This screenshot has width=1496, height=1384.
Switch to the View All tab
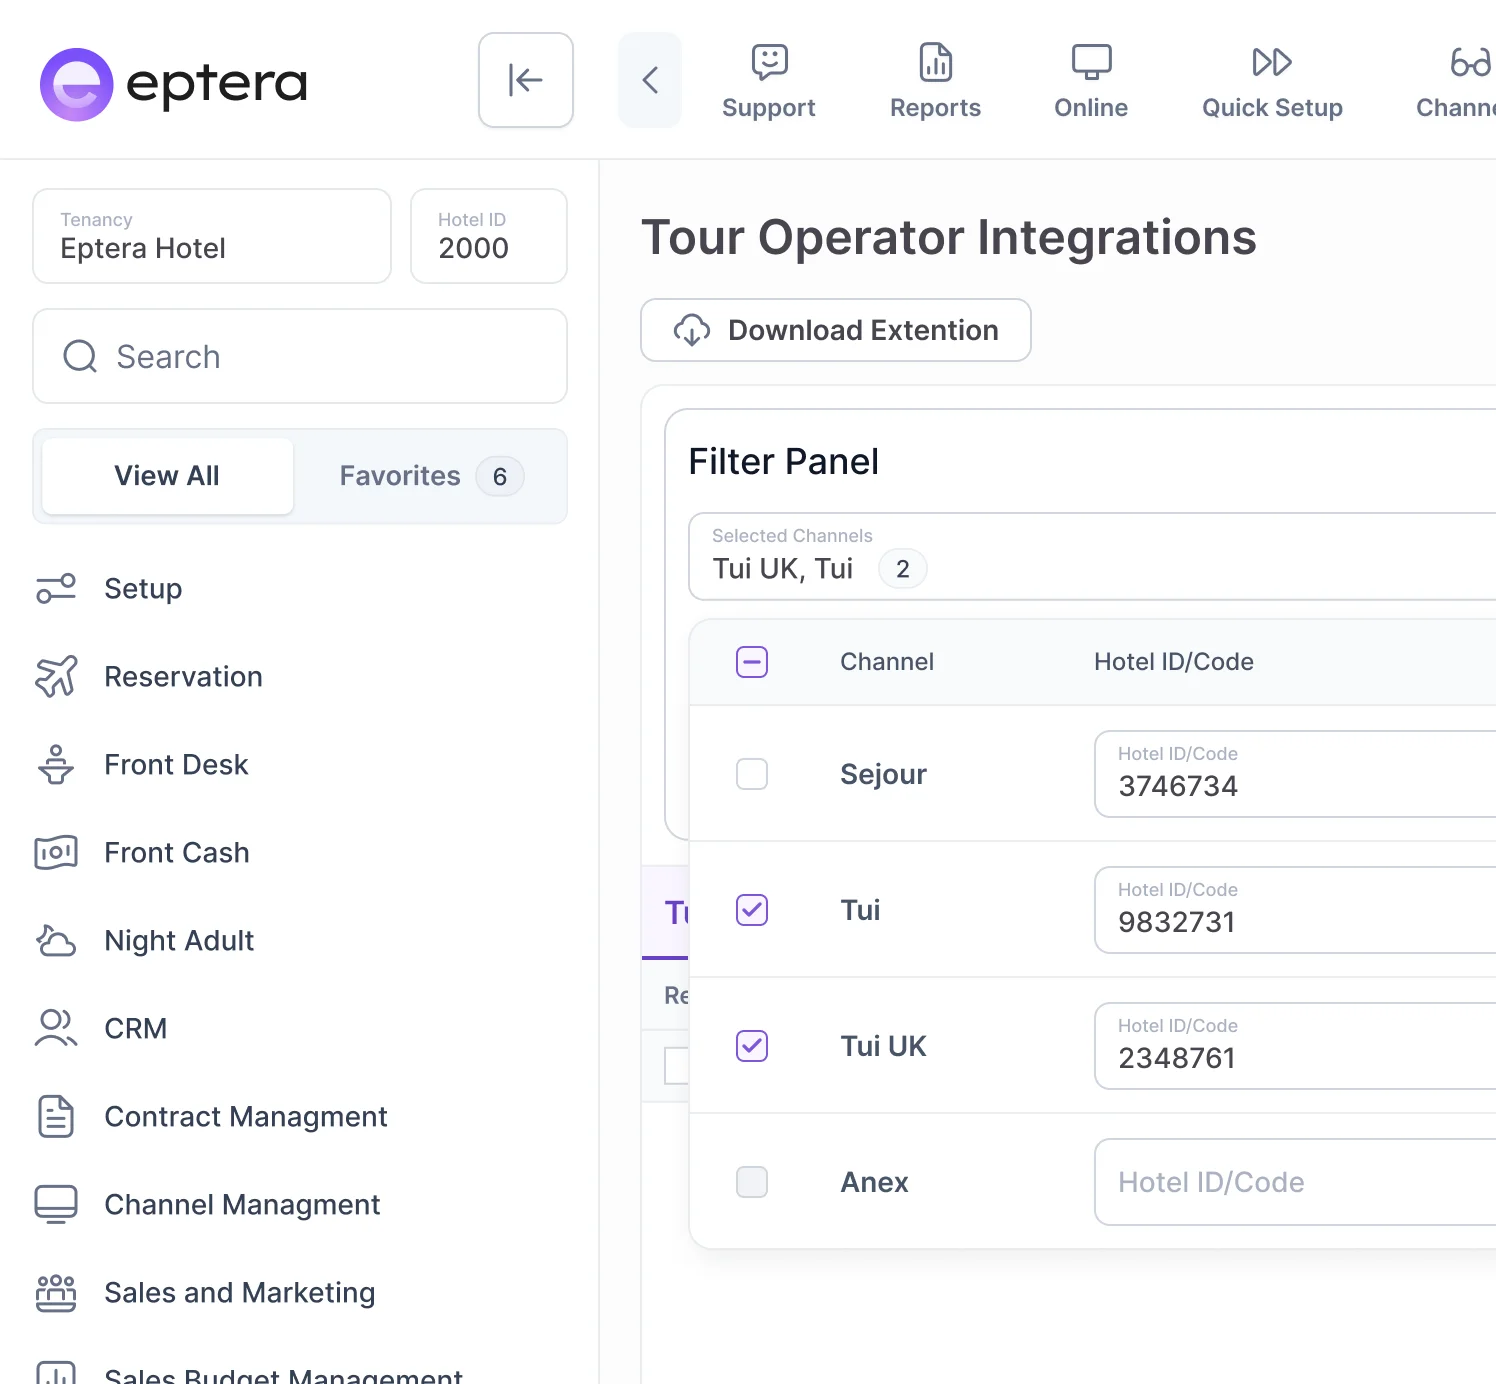pyautogui.click(x=167, y=476)
